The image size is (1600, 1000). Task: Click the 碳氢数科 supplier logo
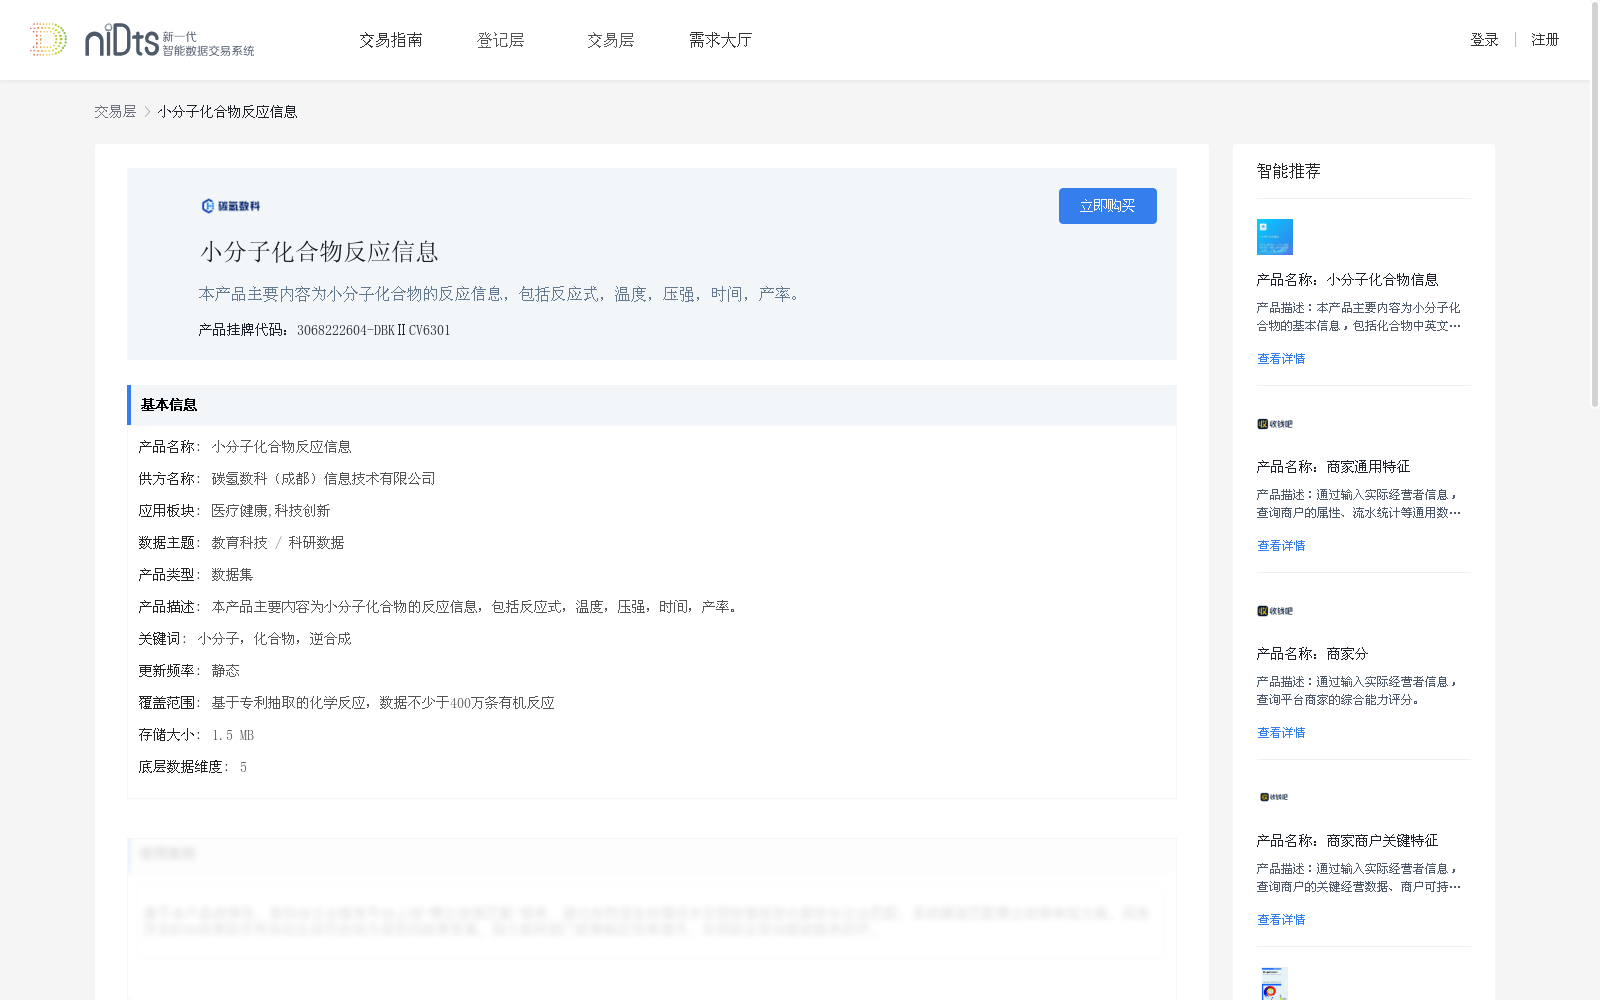231,206
